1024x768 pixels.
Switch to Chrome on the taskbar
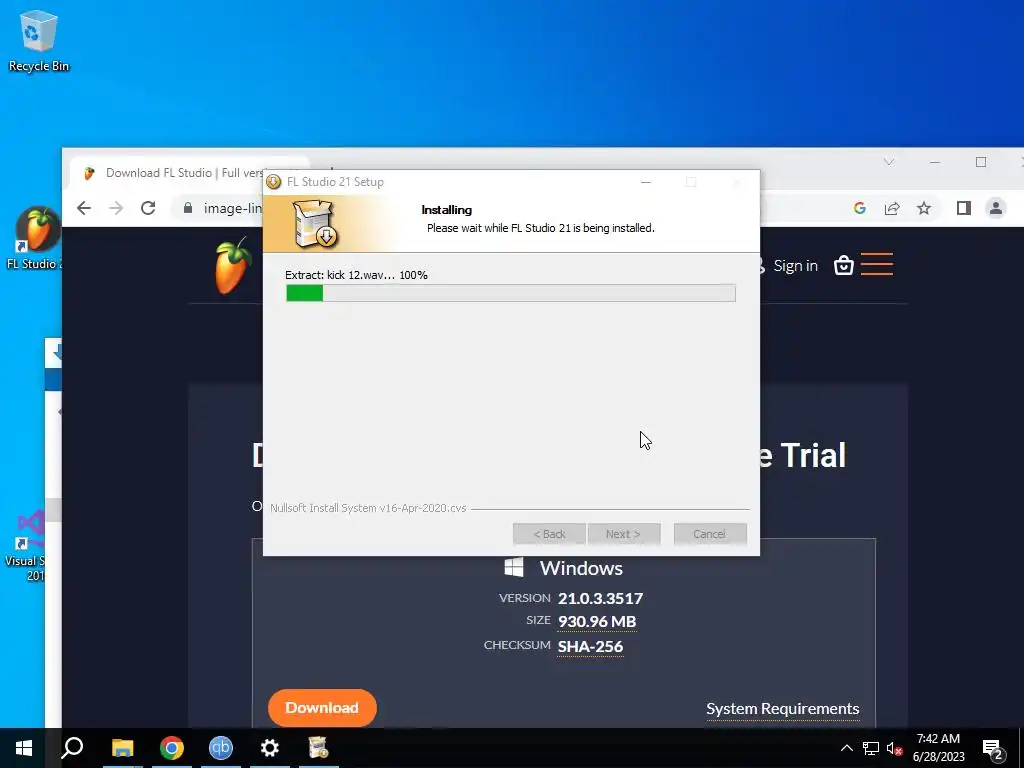coord(172,748)
